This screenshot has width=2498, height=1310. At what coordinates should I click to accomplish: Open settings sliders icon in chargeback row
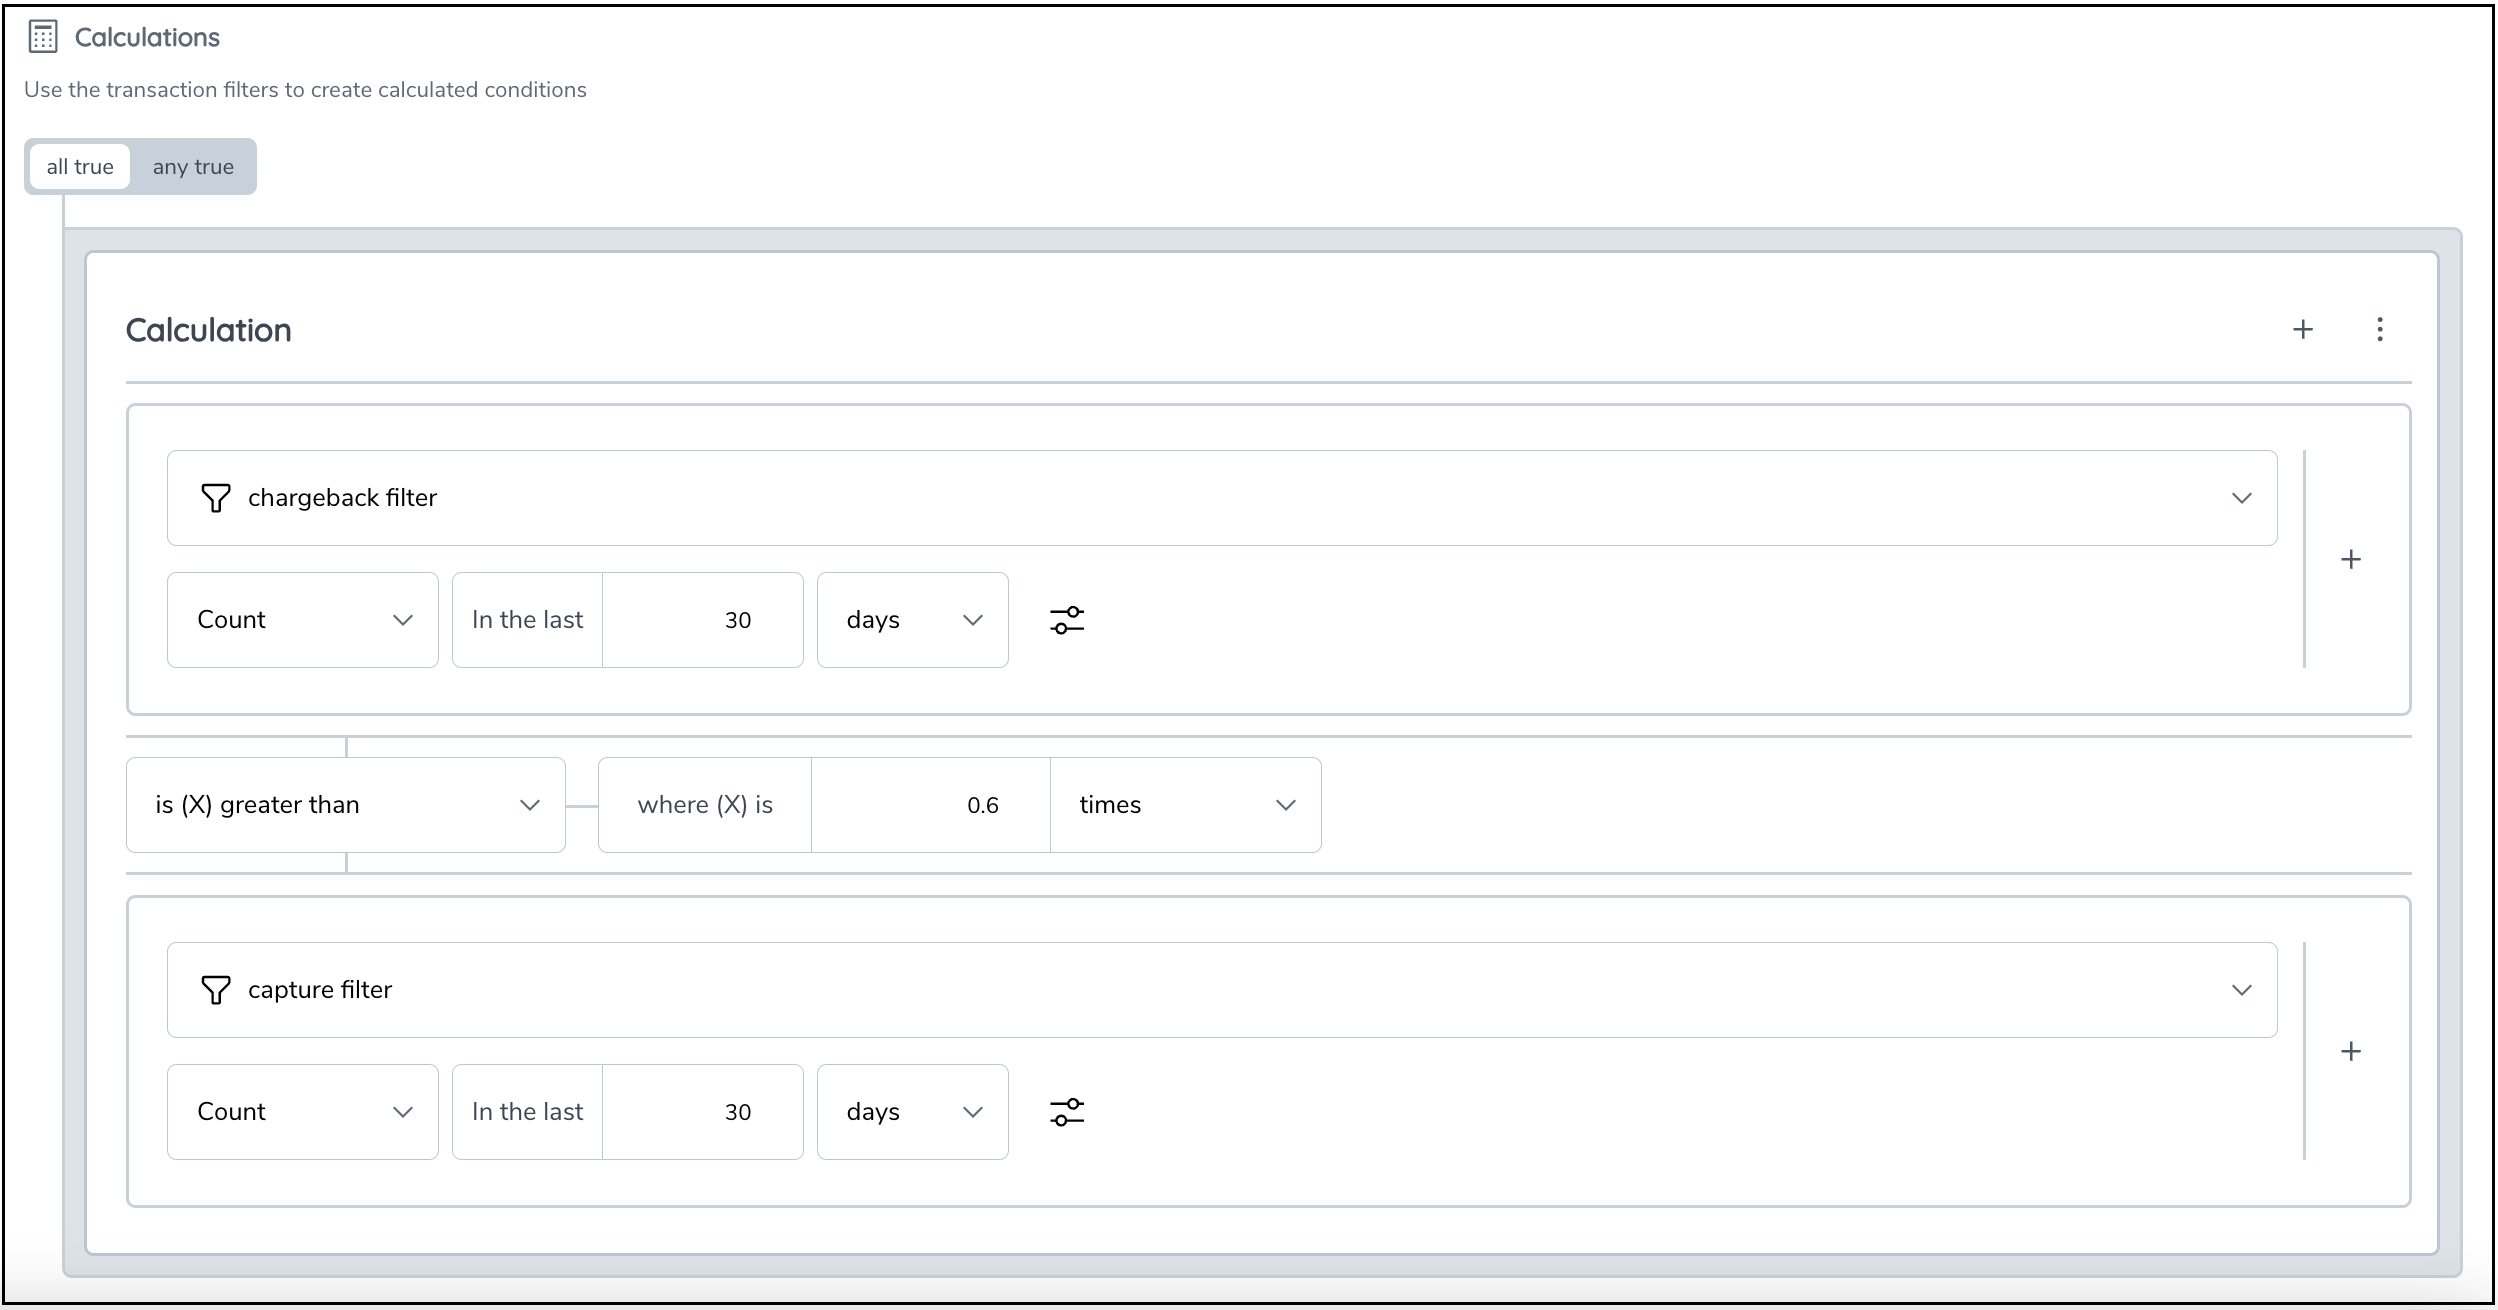pos(1067,620)
